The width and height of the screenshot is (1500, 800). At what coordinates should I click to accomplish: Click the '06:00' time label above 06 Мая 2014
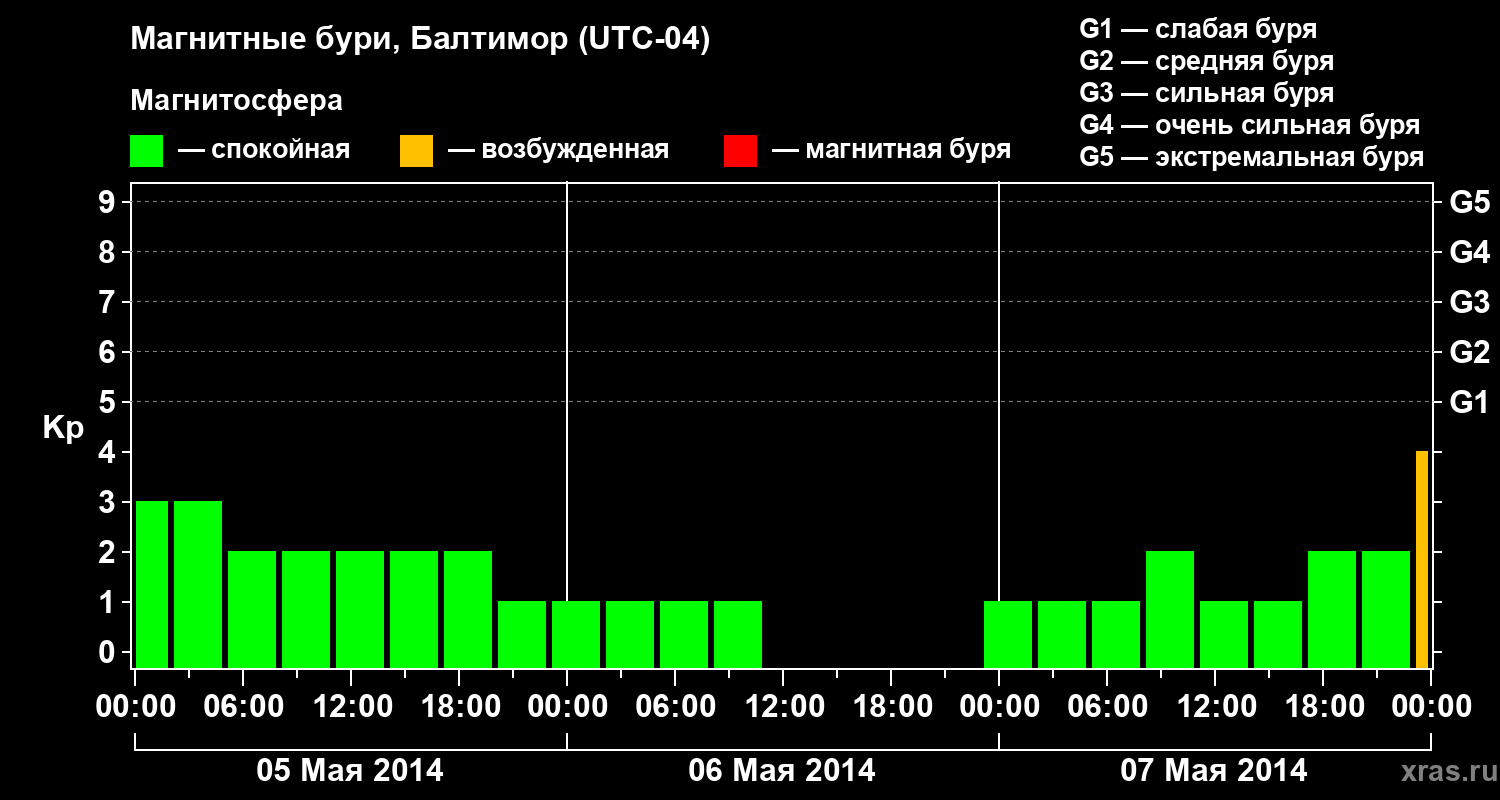point(675,706)
